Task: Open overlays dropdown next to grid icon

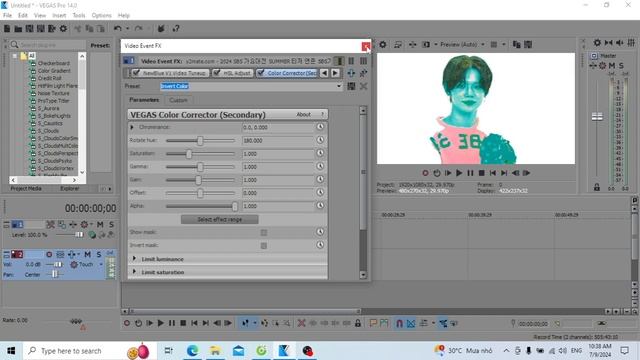Action: [x=504, y=44]
